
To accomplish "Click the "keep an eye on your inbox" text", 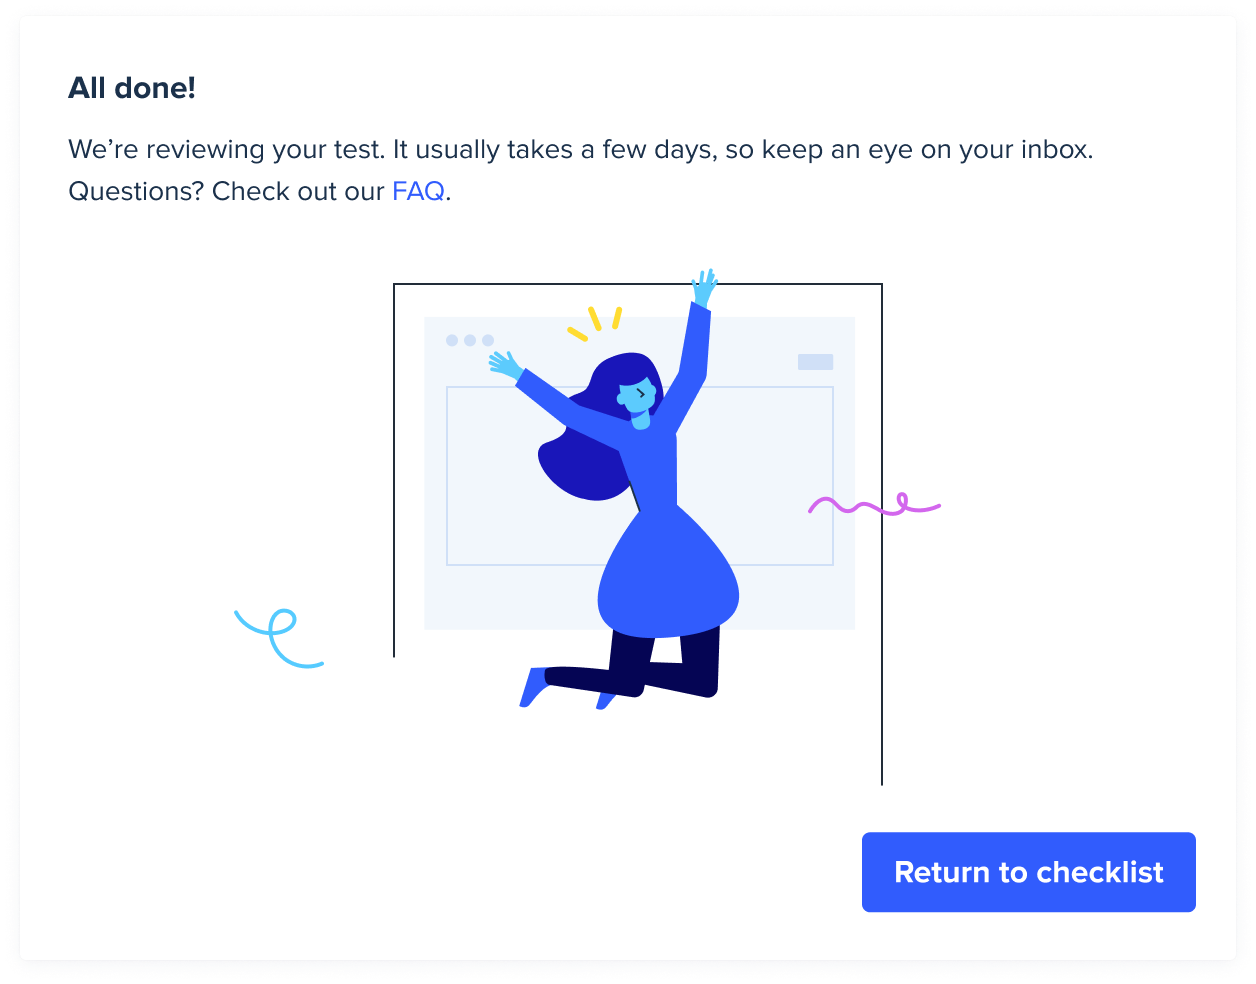I will pyautogui.click(x=927, y=150).
